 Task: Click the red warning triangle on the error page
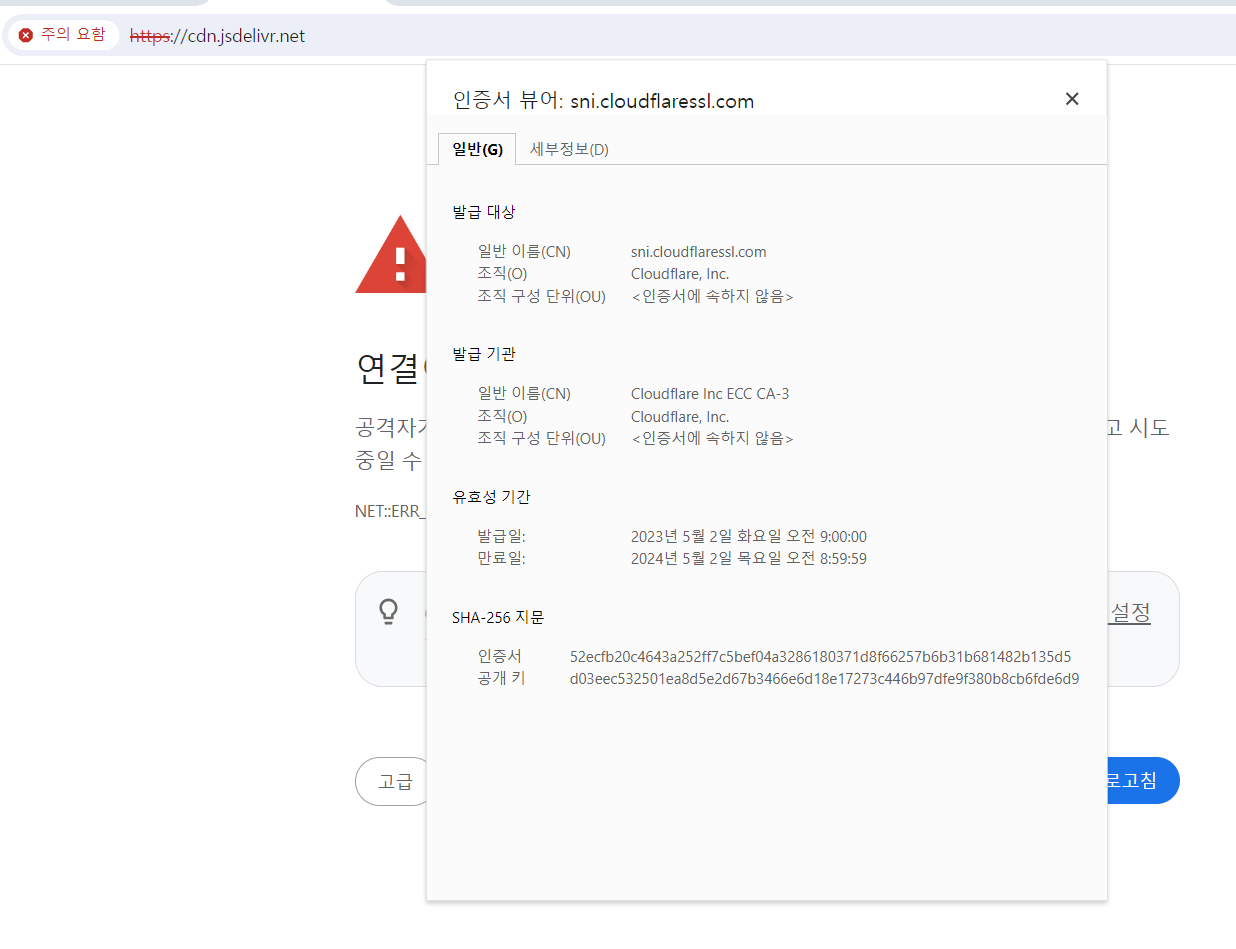pyautogui.click(x=391, y=255)
